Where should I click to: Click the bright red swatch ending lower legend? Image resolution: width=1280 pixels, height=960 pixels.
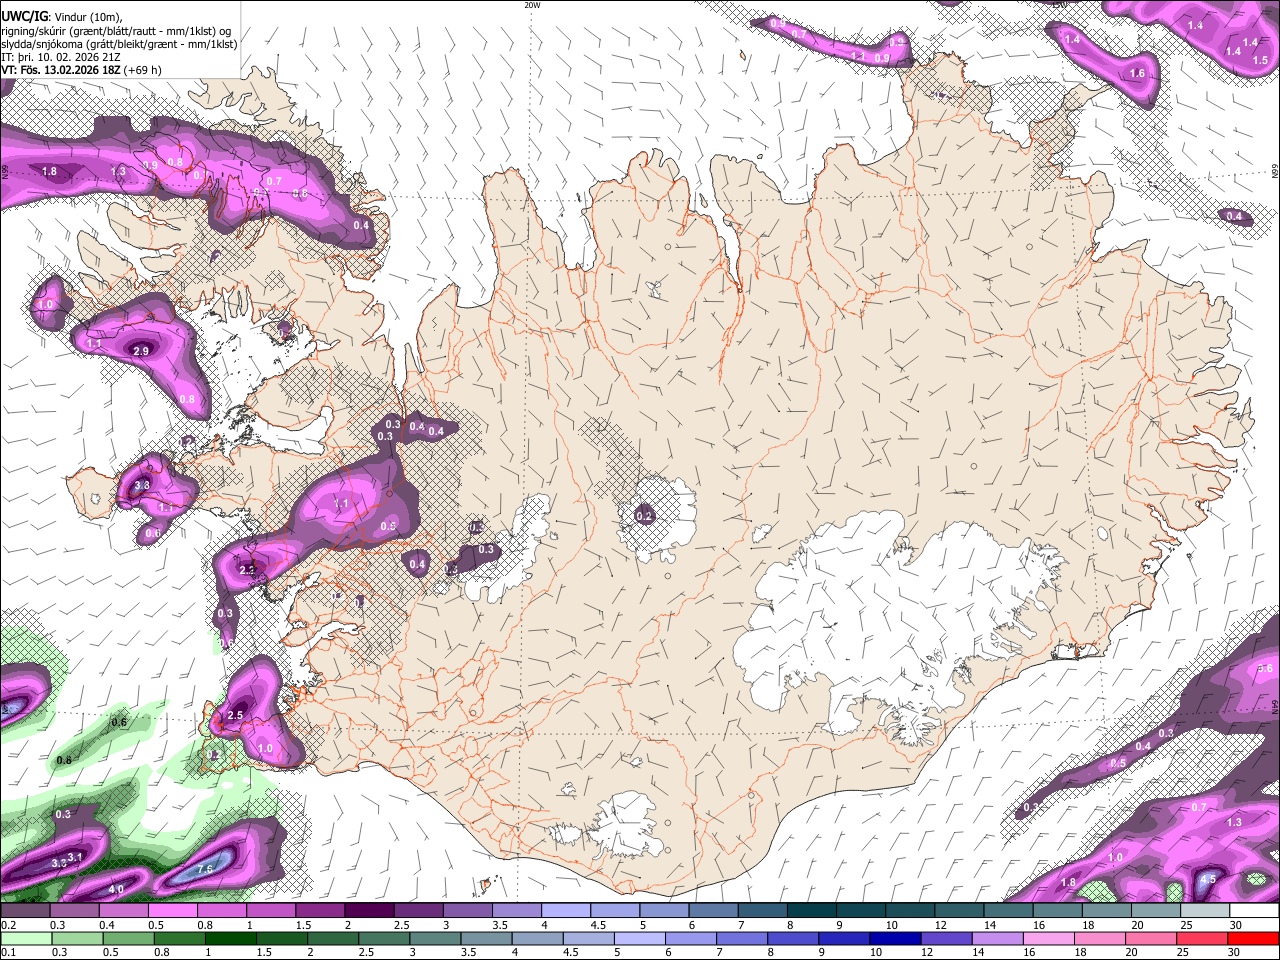coord(1254,939)
